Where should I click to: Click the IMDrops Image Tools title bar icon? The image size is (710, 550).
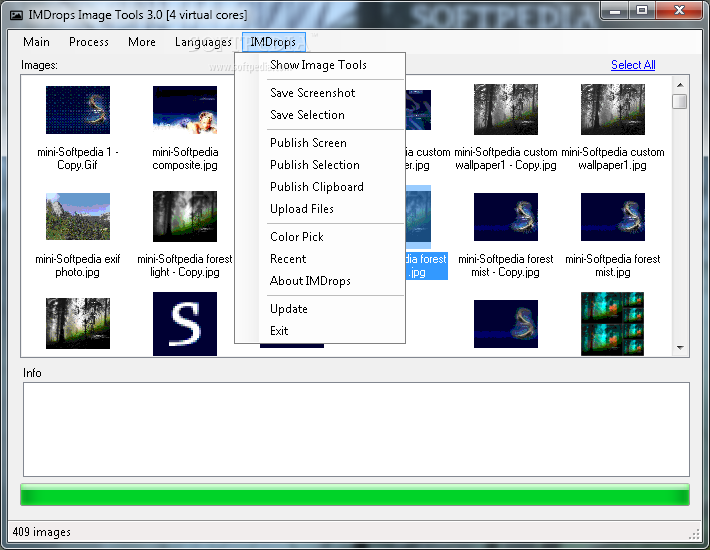[x=17, y=15]
